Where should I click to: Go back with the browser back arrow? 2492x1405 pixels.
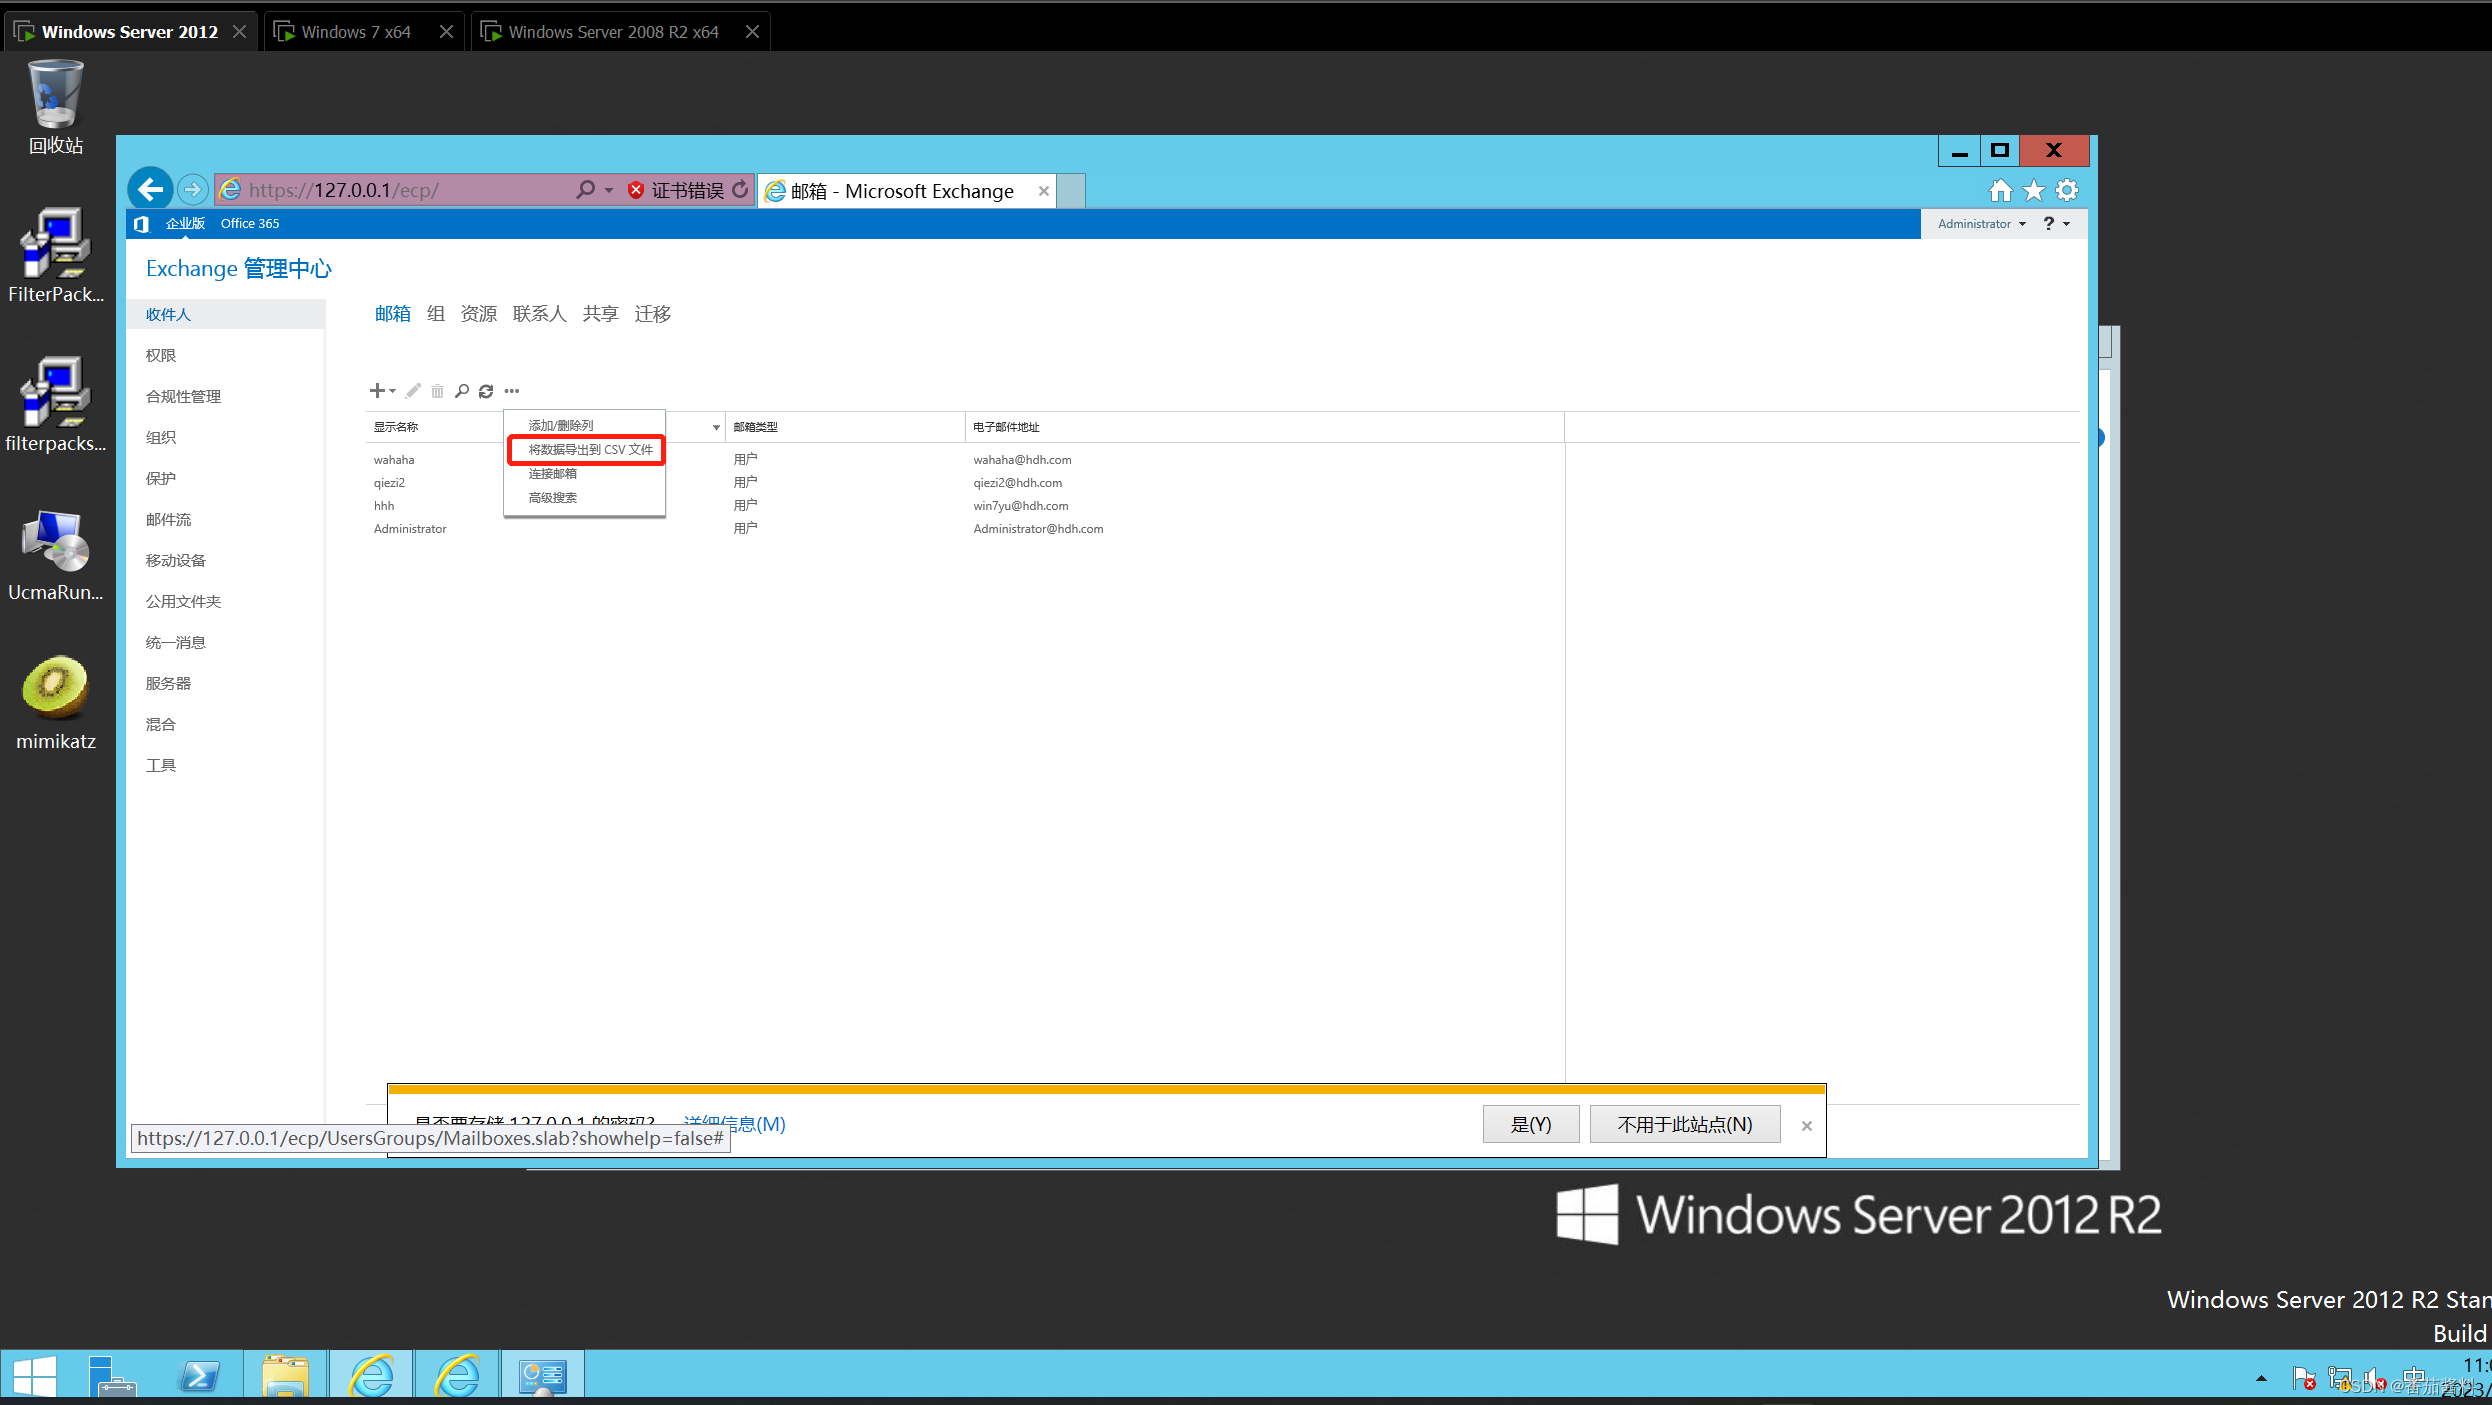tap(150, 189)
